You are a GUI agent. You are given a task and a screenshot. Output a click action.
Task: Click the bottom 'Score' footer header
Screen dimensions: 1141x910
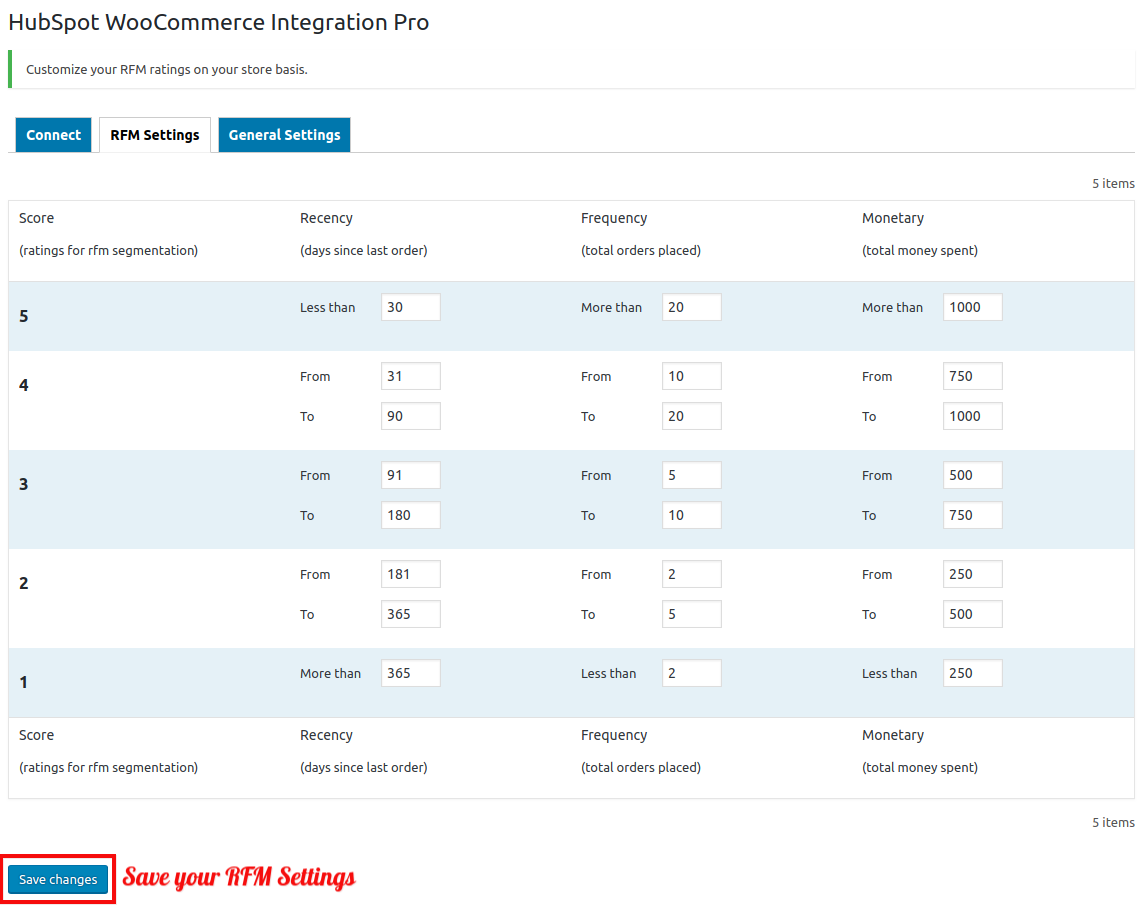click(36, 735)
